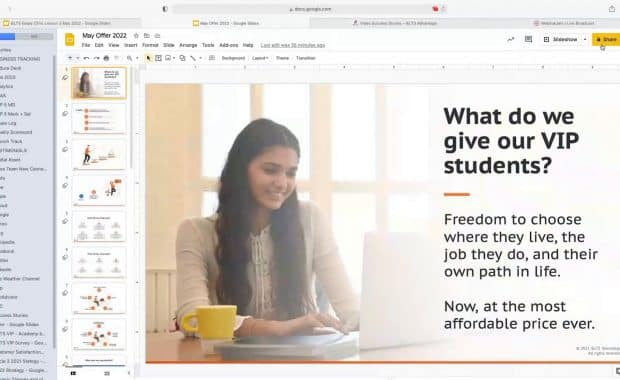The height and width of the screenshot is (380, 620).
Task: Collapse the filmstrip panel arrow
Action: [129, 373]
